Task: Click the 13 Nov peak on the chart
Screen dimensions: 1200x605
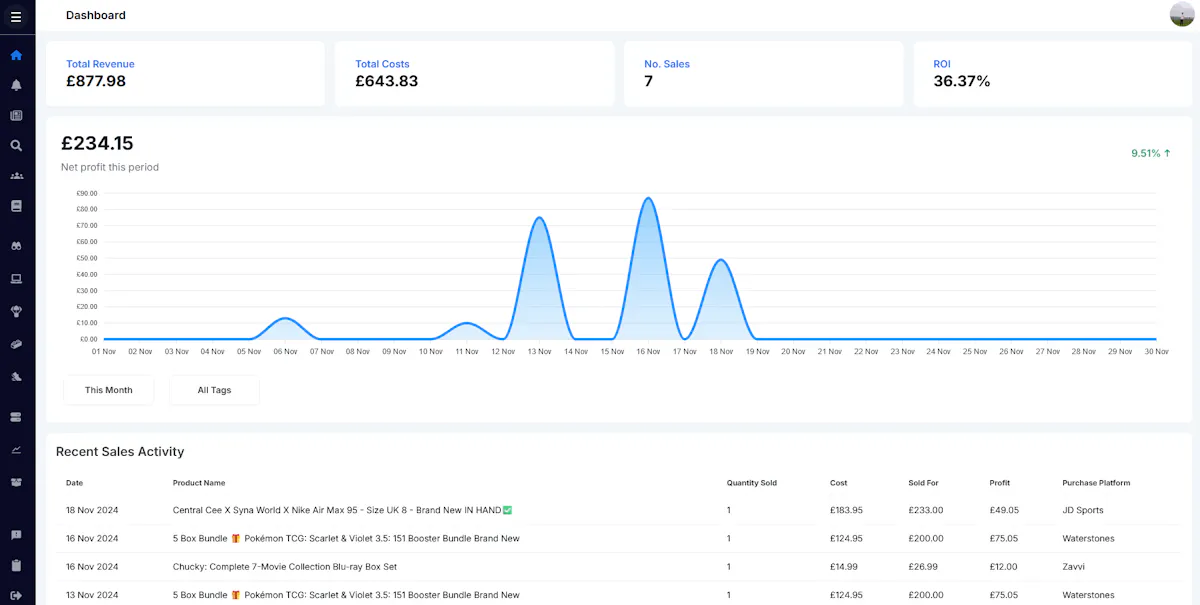Action: click(x=539, y=218)
